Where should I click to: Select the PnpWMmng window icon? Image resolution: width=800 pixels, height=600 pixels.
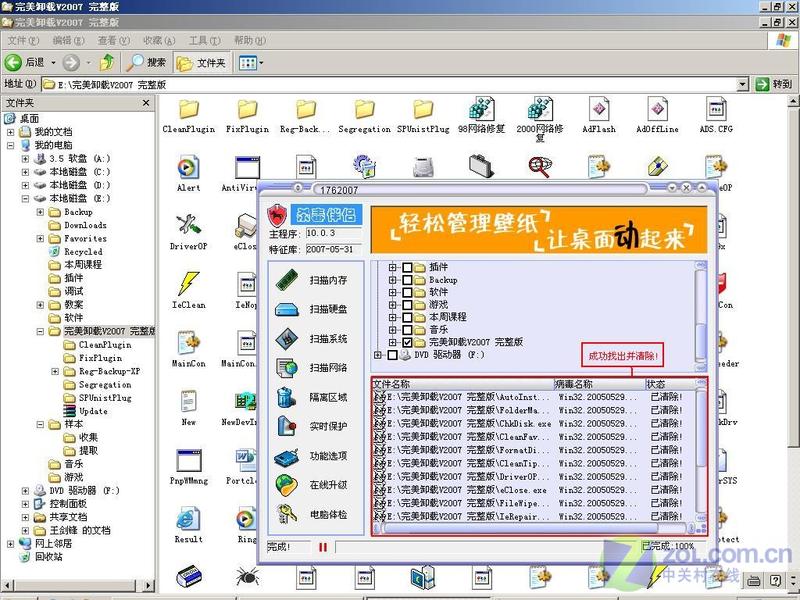click(189, 460)
